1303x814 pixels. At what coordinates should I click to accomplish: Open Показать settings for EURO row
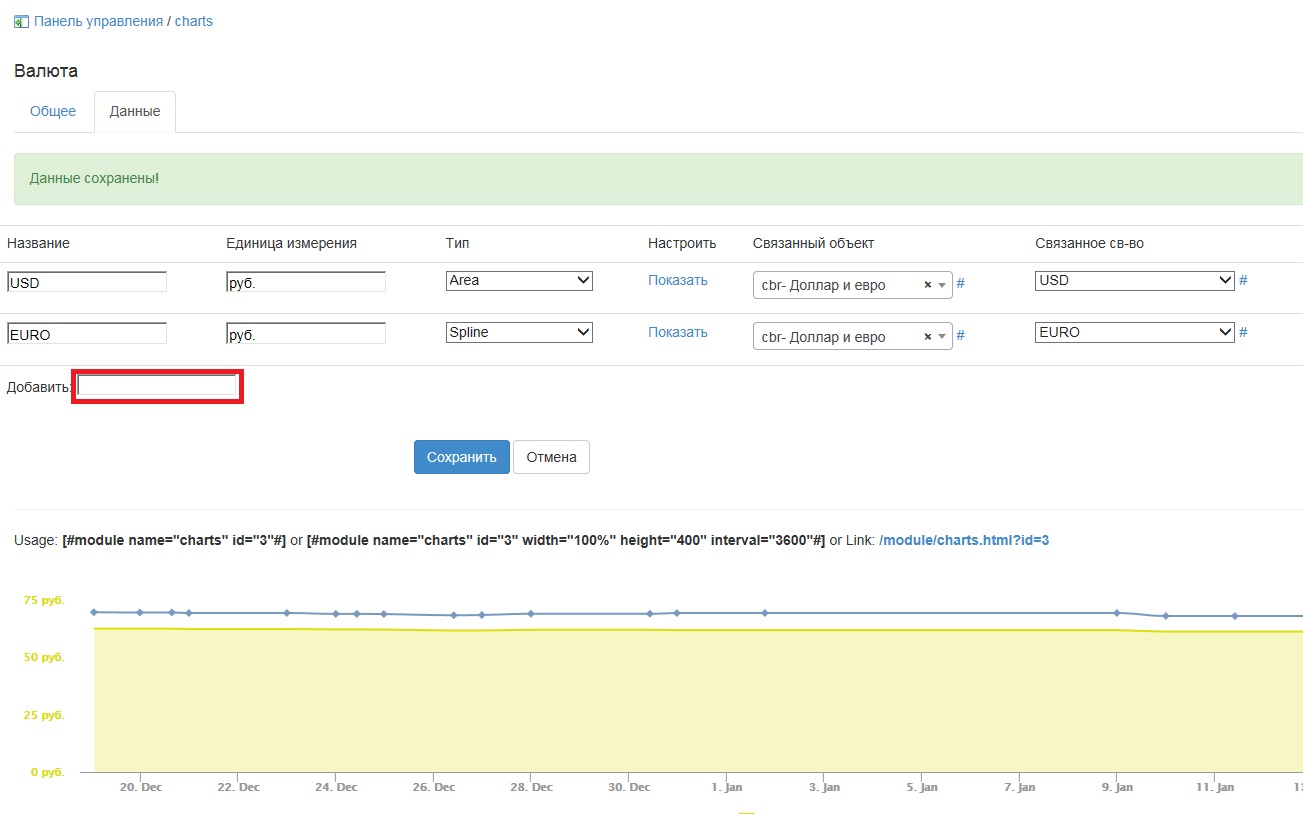[x=677, y=333]
